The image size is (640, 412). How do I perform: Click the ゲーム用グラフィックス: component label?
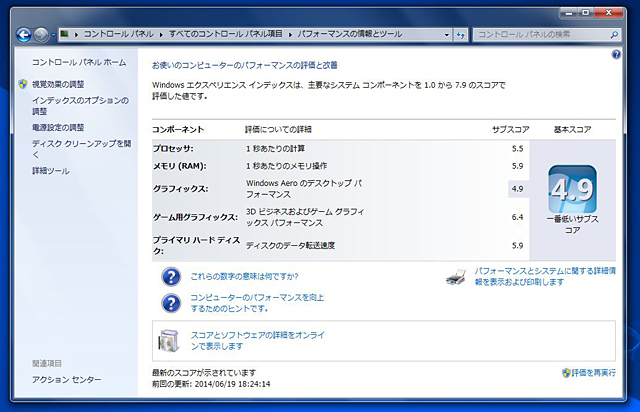pos(196,217)
